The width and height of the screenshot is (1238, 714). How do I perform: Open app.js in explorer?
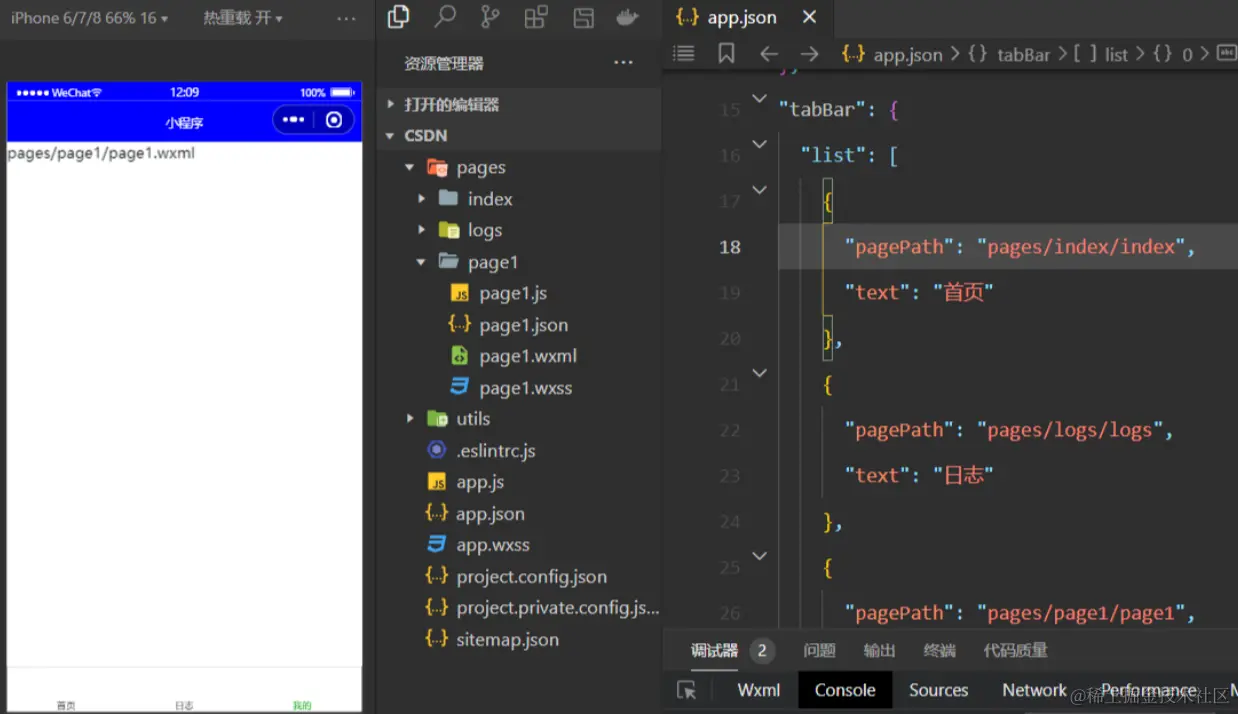(x=480, y=482)
